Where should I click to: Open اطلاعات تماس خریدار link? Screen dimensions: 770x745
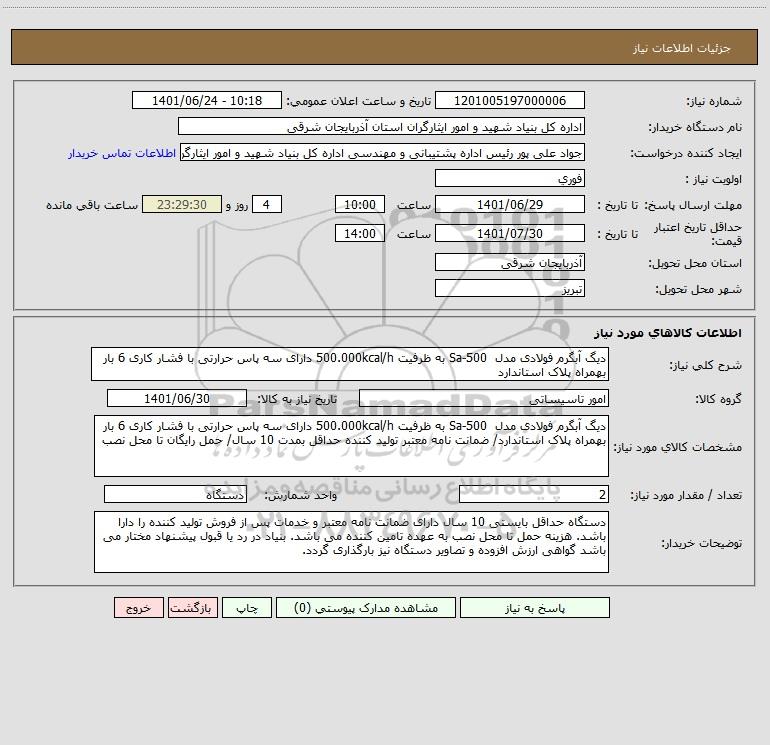tap(122, 153)
